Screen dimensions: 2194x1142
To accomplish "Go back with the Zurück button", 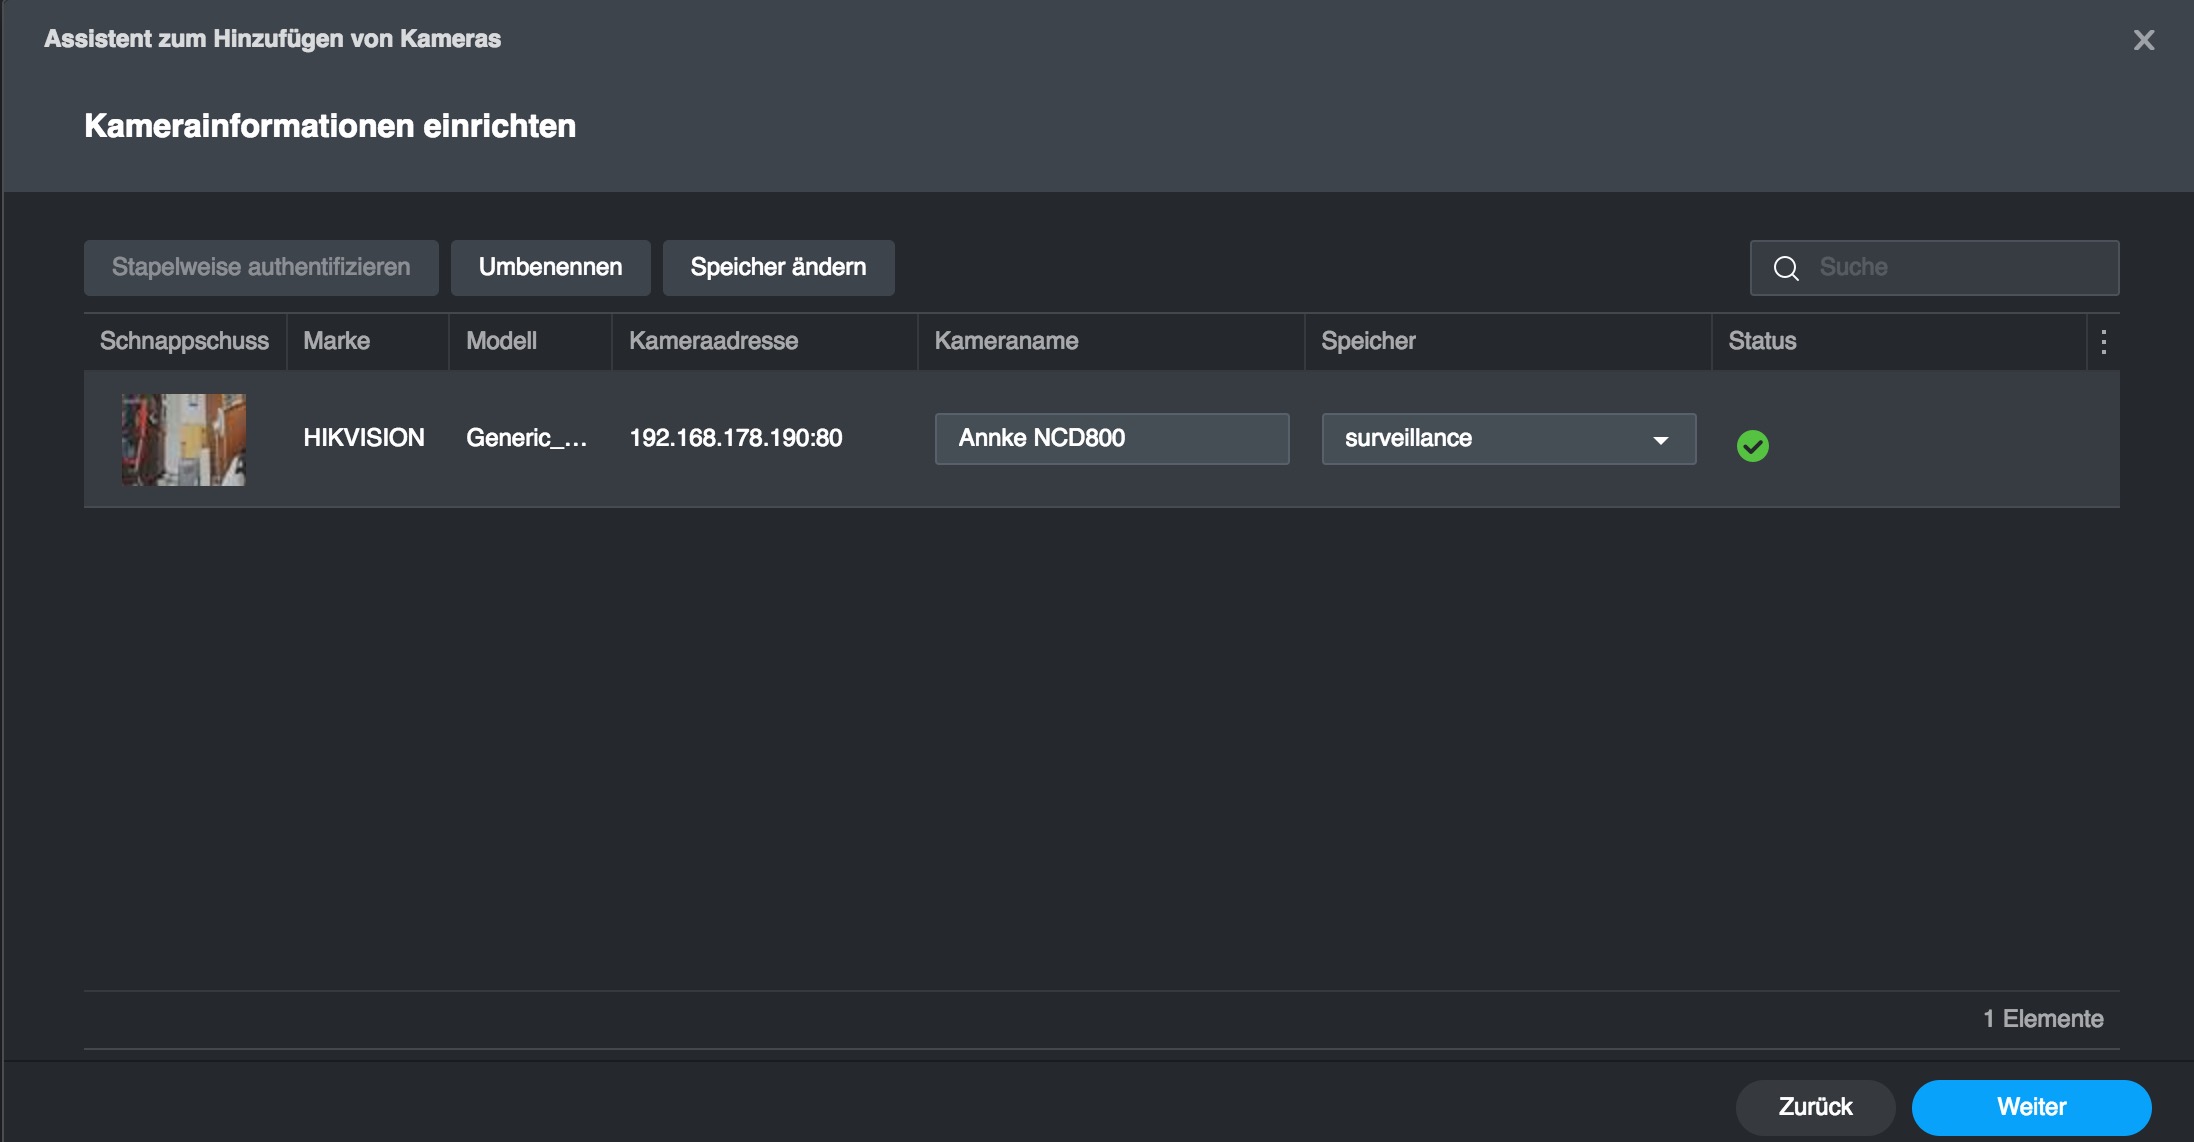I will point(1814,1106).
